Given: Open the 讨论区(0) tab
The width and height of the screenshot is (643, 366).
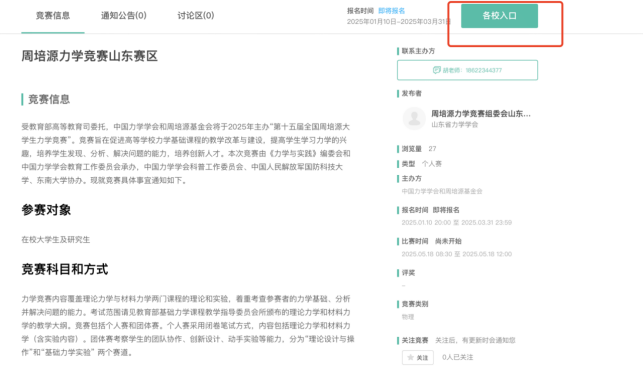Looking at the screenshot, I should [196, 16].
